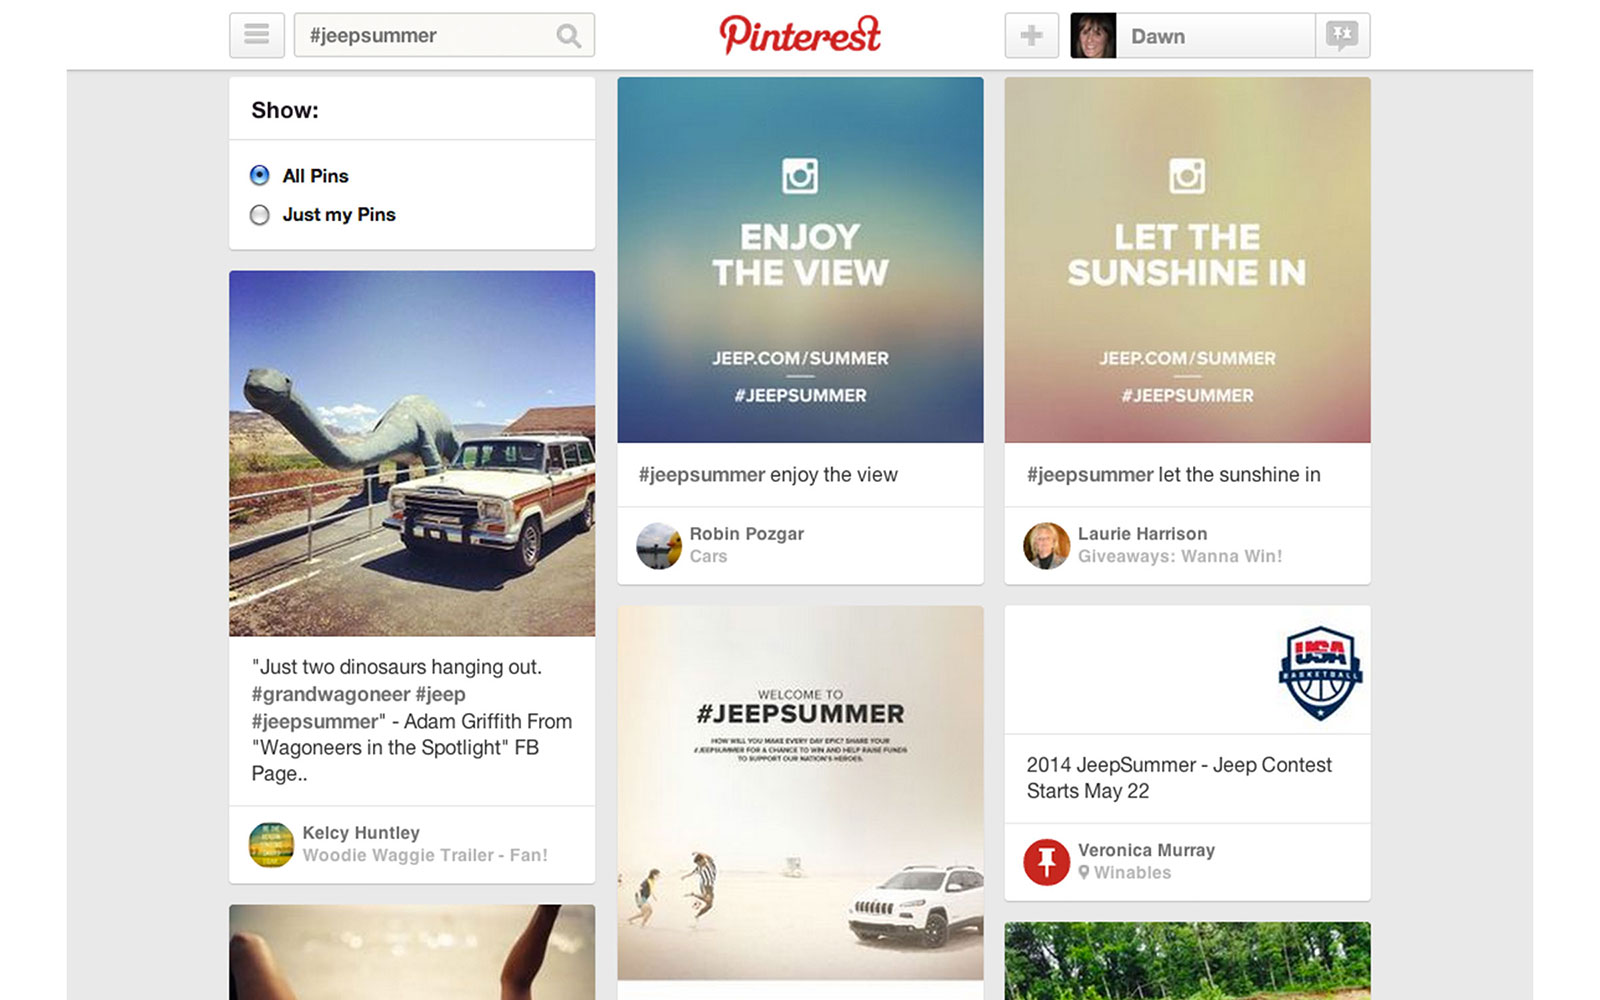Viewport: 1600px width, 1000px height.
Task: Open the hamburger categories menu
Action: tap(257, 35)
